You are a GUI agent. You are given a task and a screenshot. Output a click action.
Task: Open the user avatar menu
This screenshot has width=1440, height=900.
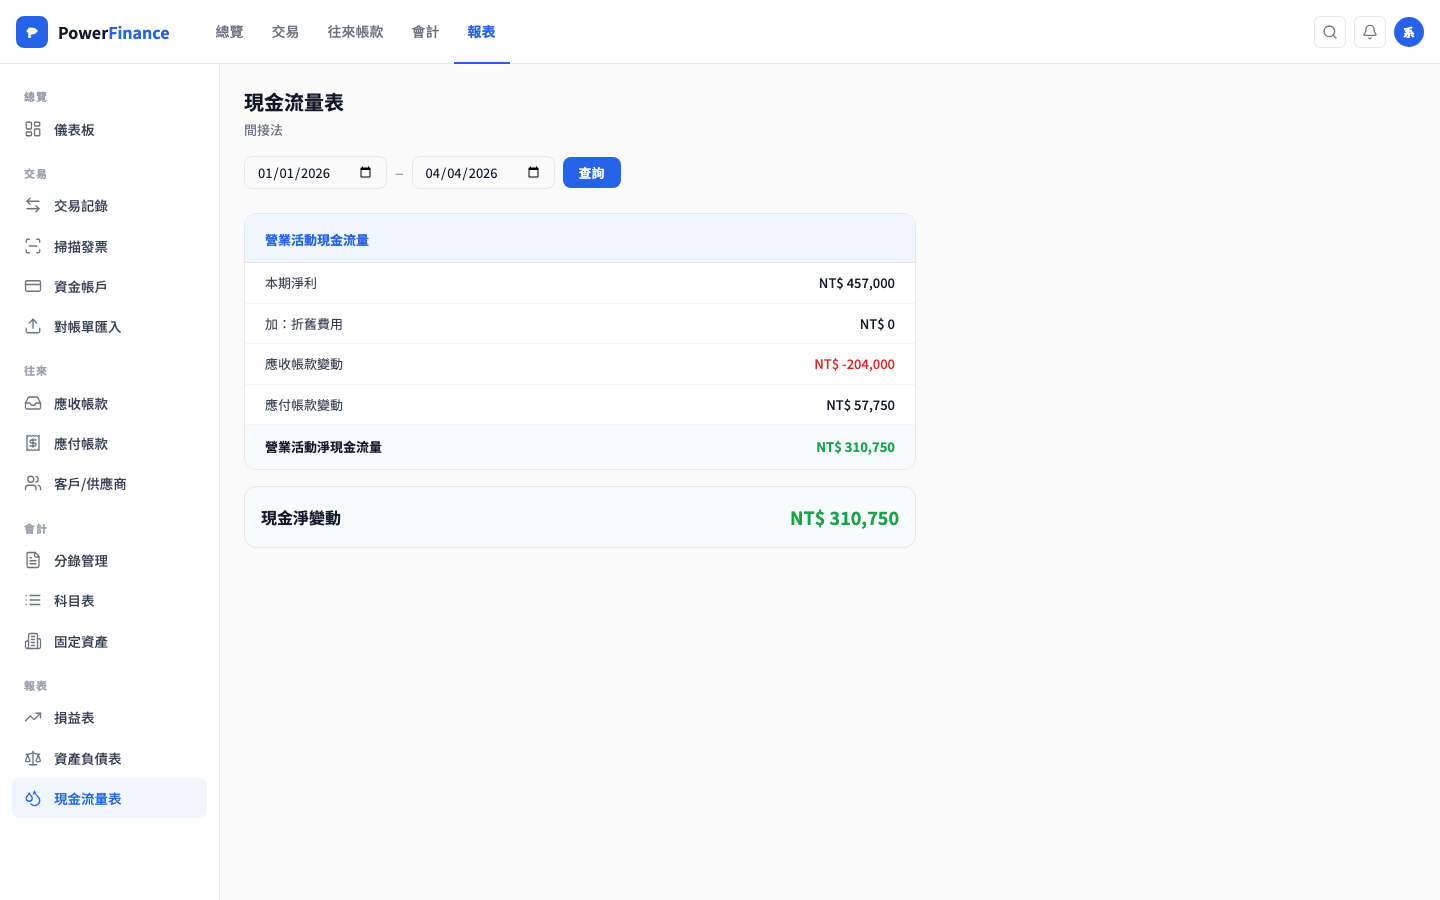click(x=1409, y=32)
